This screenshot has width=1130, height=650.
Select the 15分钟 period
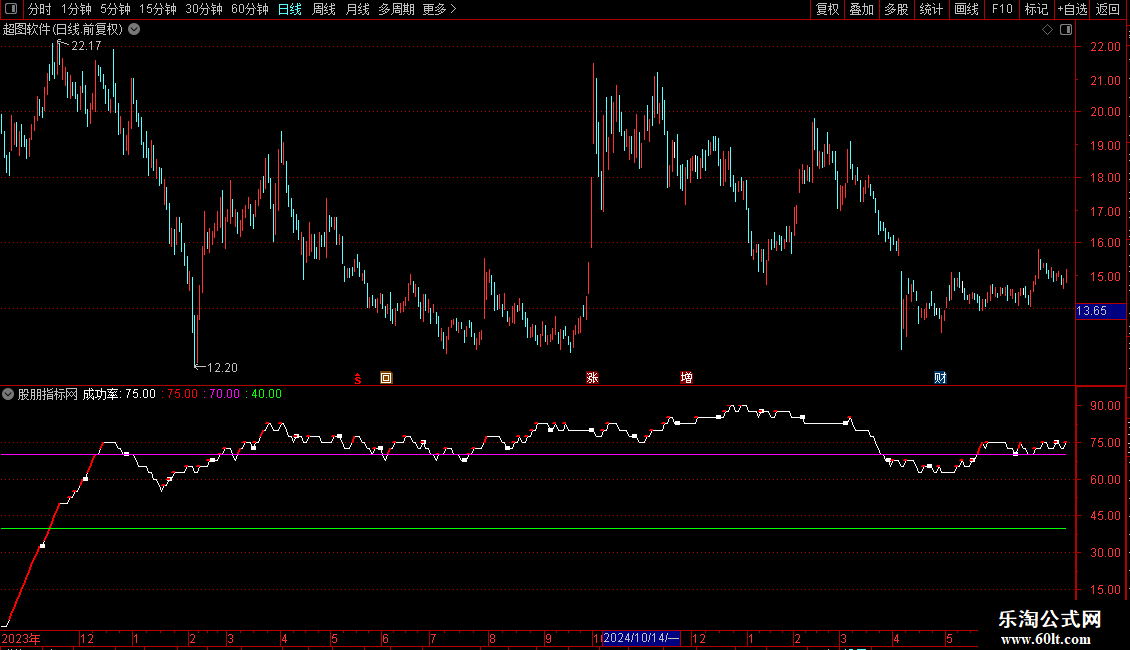pos(158,9)
